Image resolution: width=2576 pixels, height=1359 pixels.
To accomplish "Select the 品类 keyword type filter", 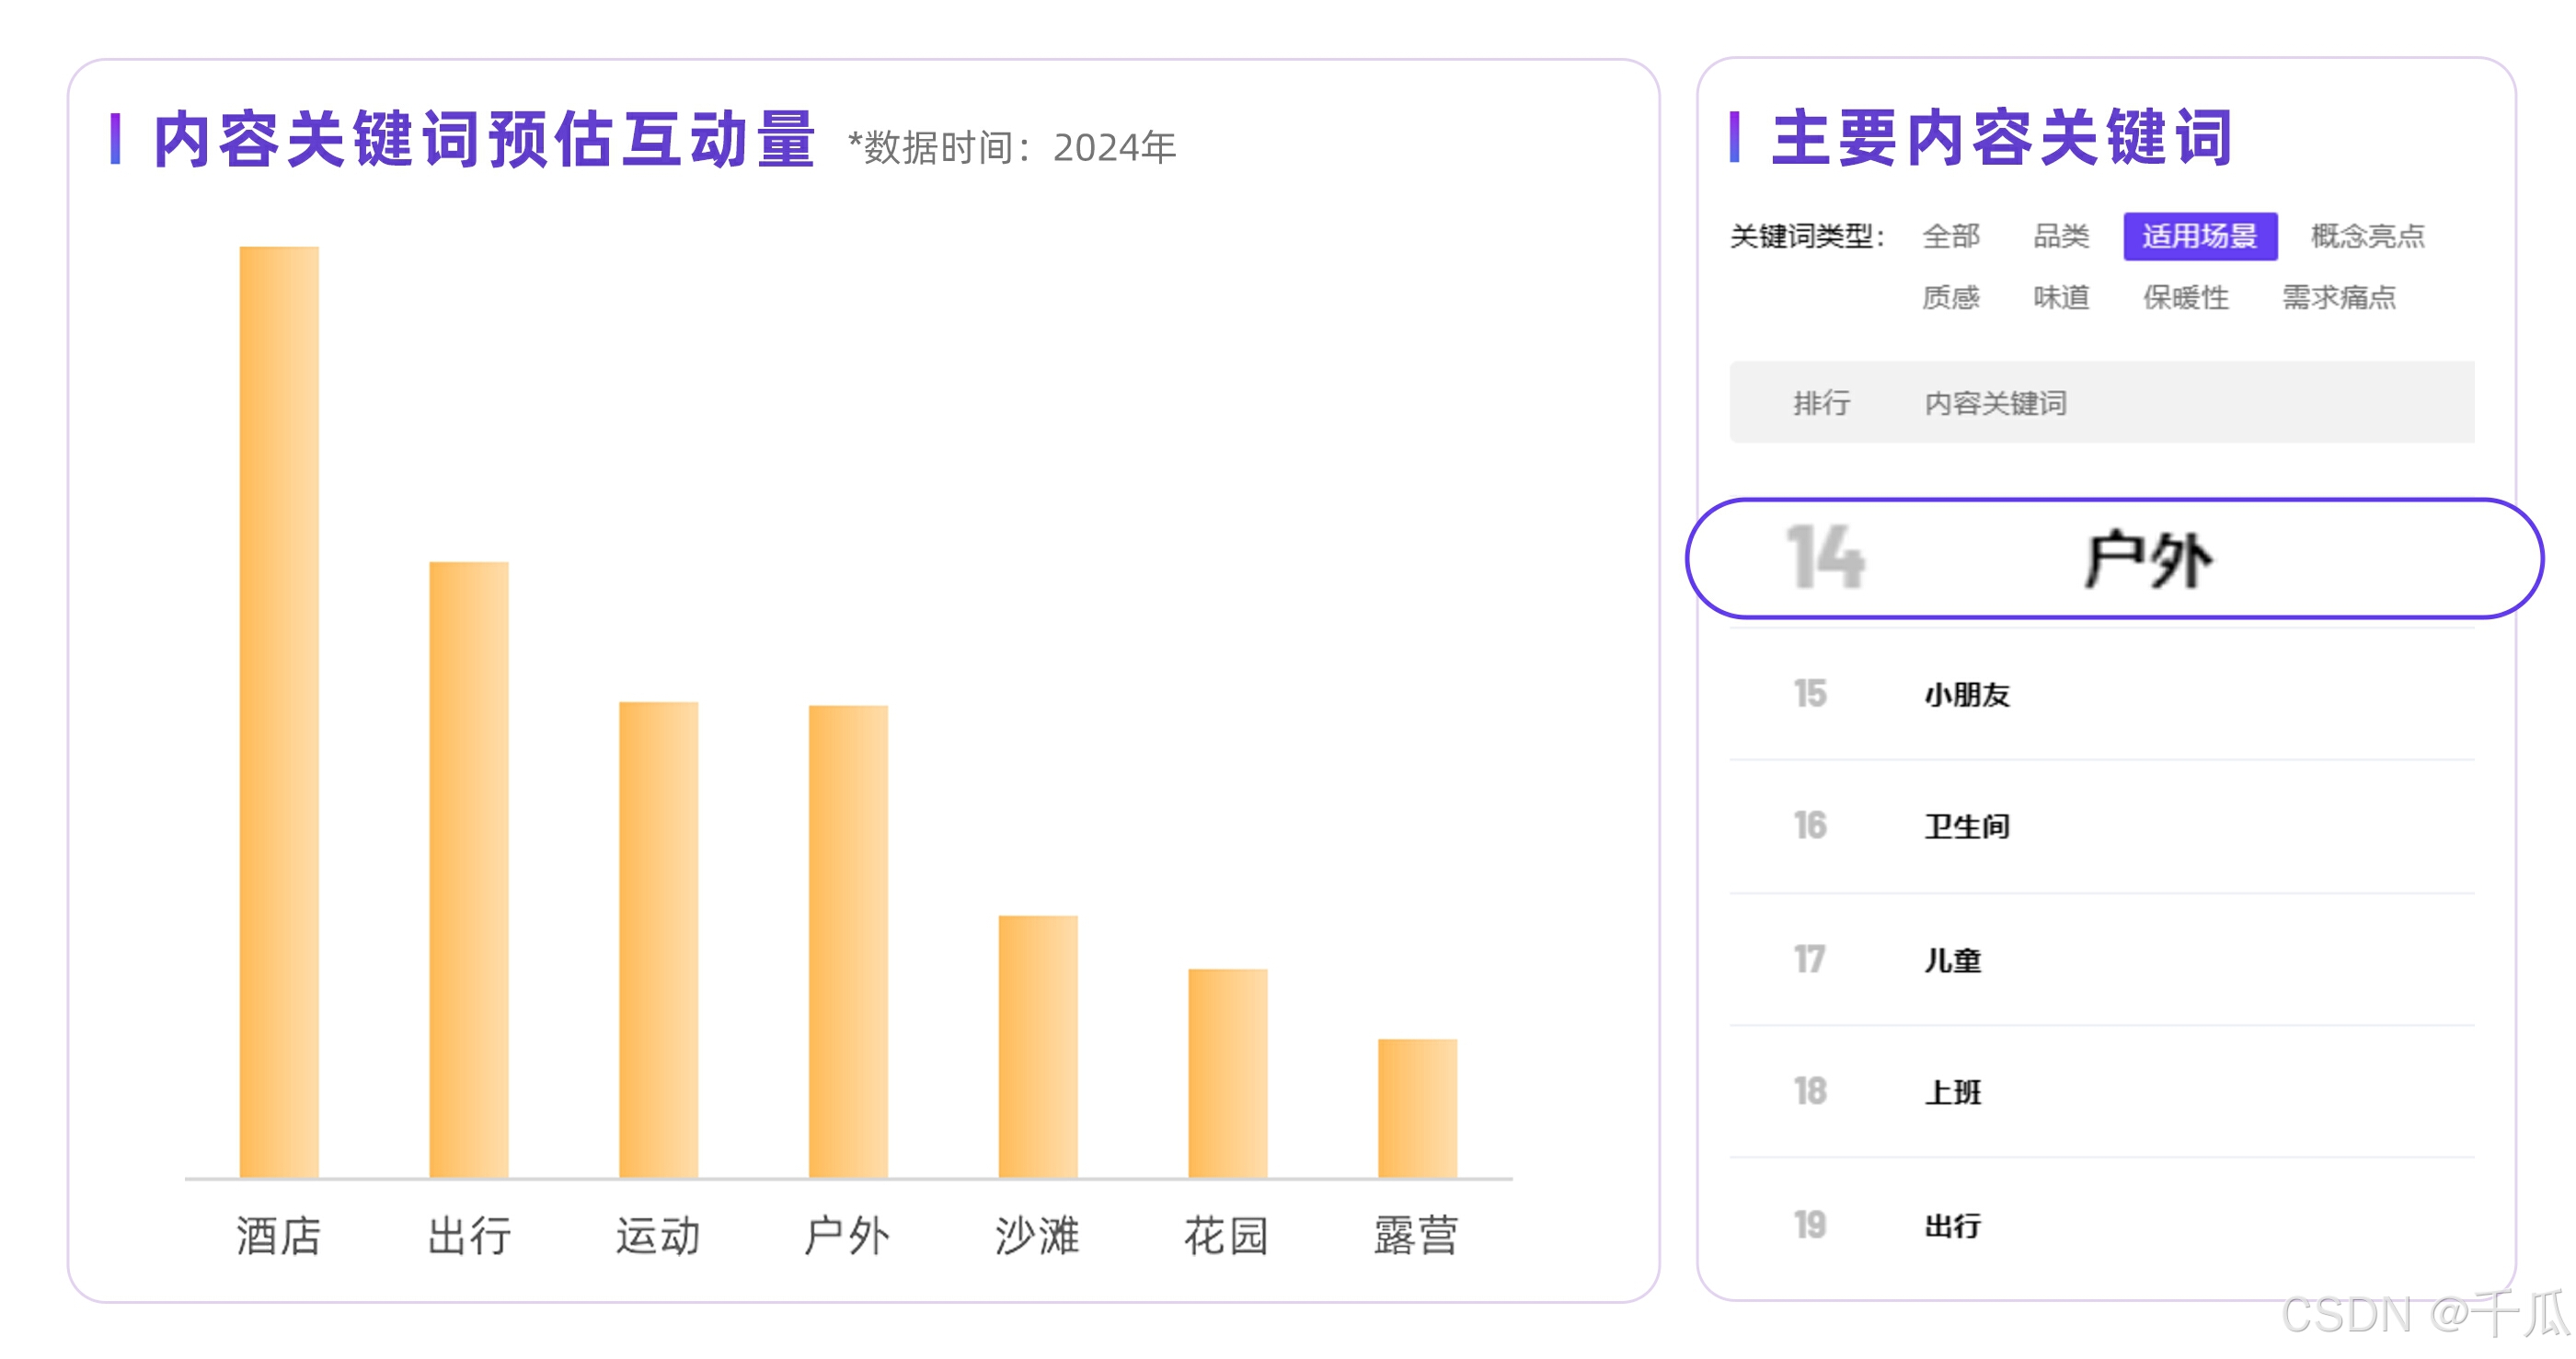I will click(x=2060, y=236).
